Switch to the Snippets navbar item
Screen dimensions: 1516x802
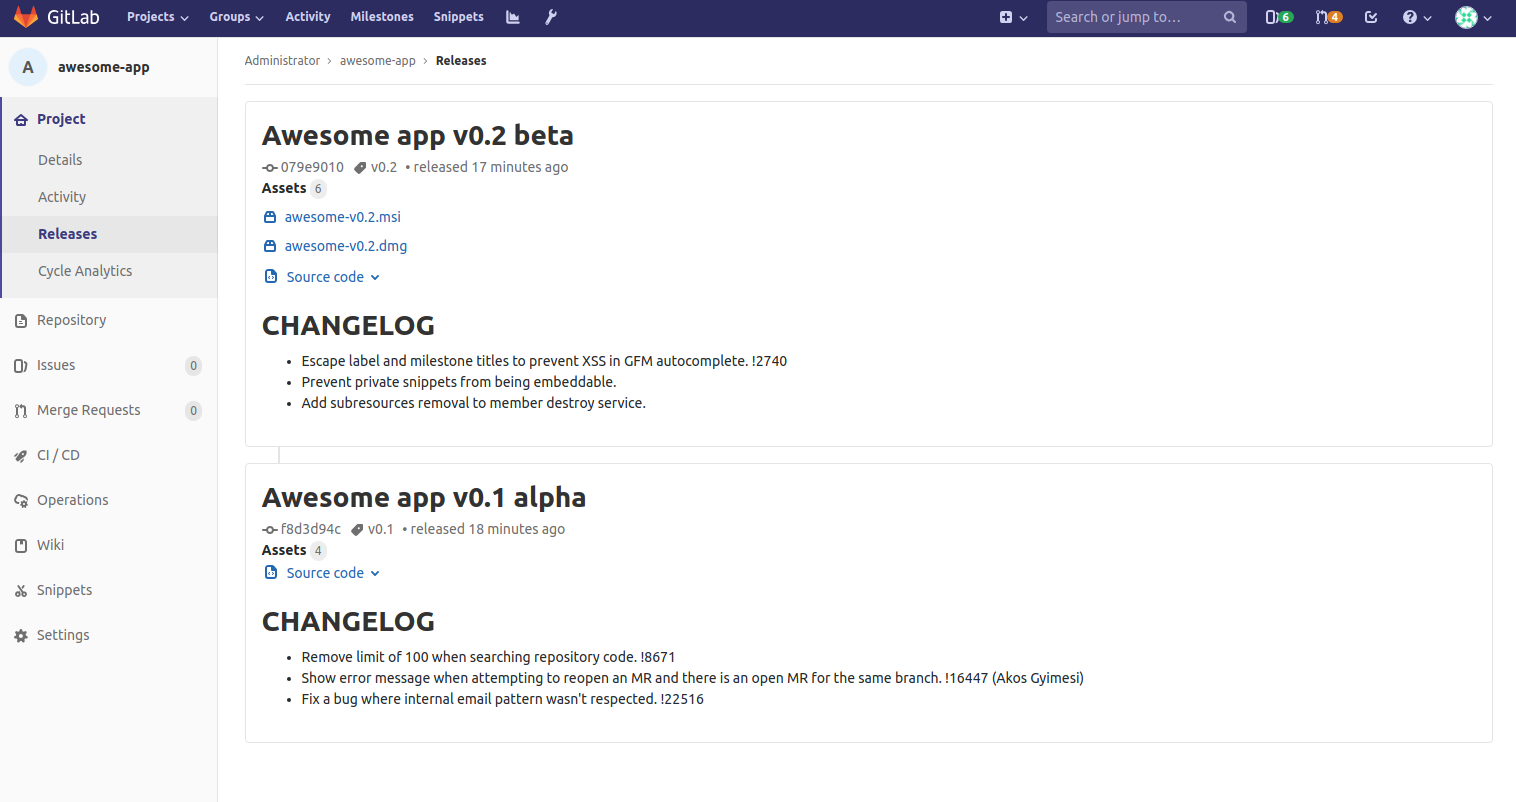pyautogui.click(x=458, y=16)
